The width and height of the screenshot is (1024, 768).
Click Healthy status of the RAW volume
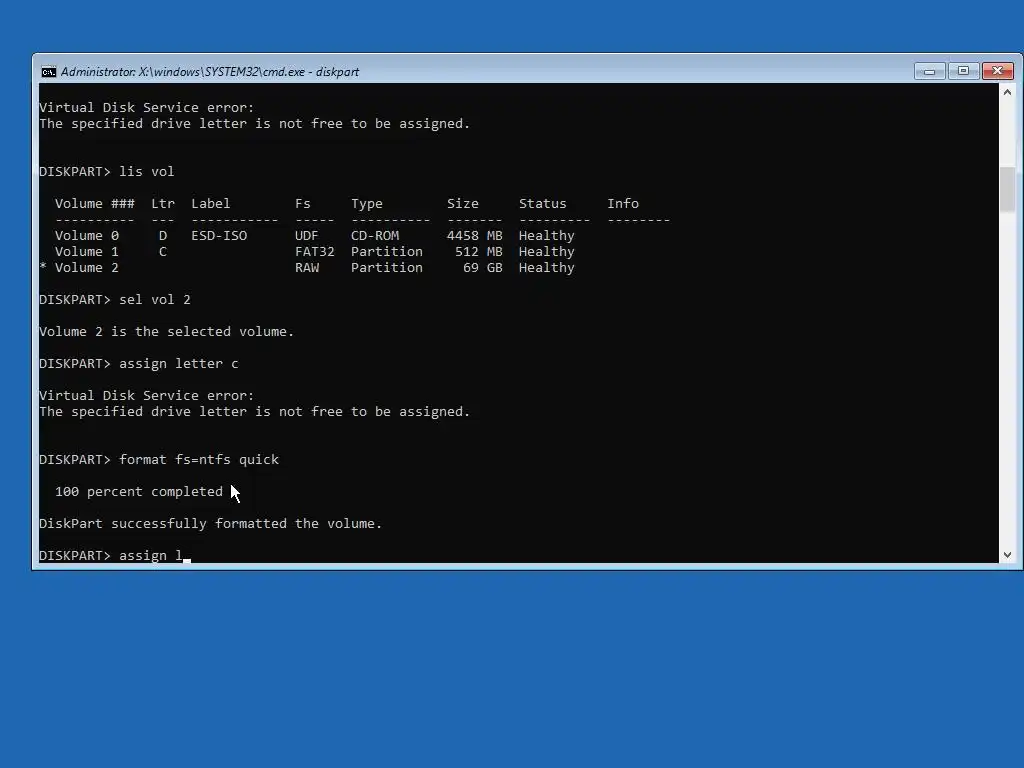click(x=547, y=267)
